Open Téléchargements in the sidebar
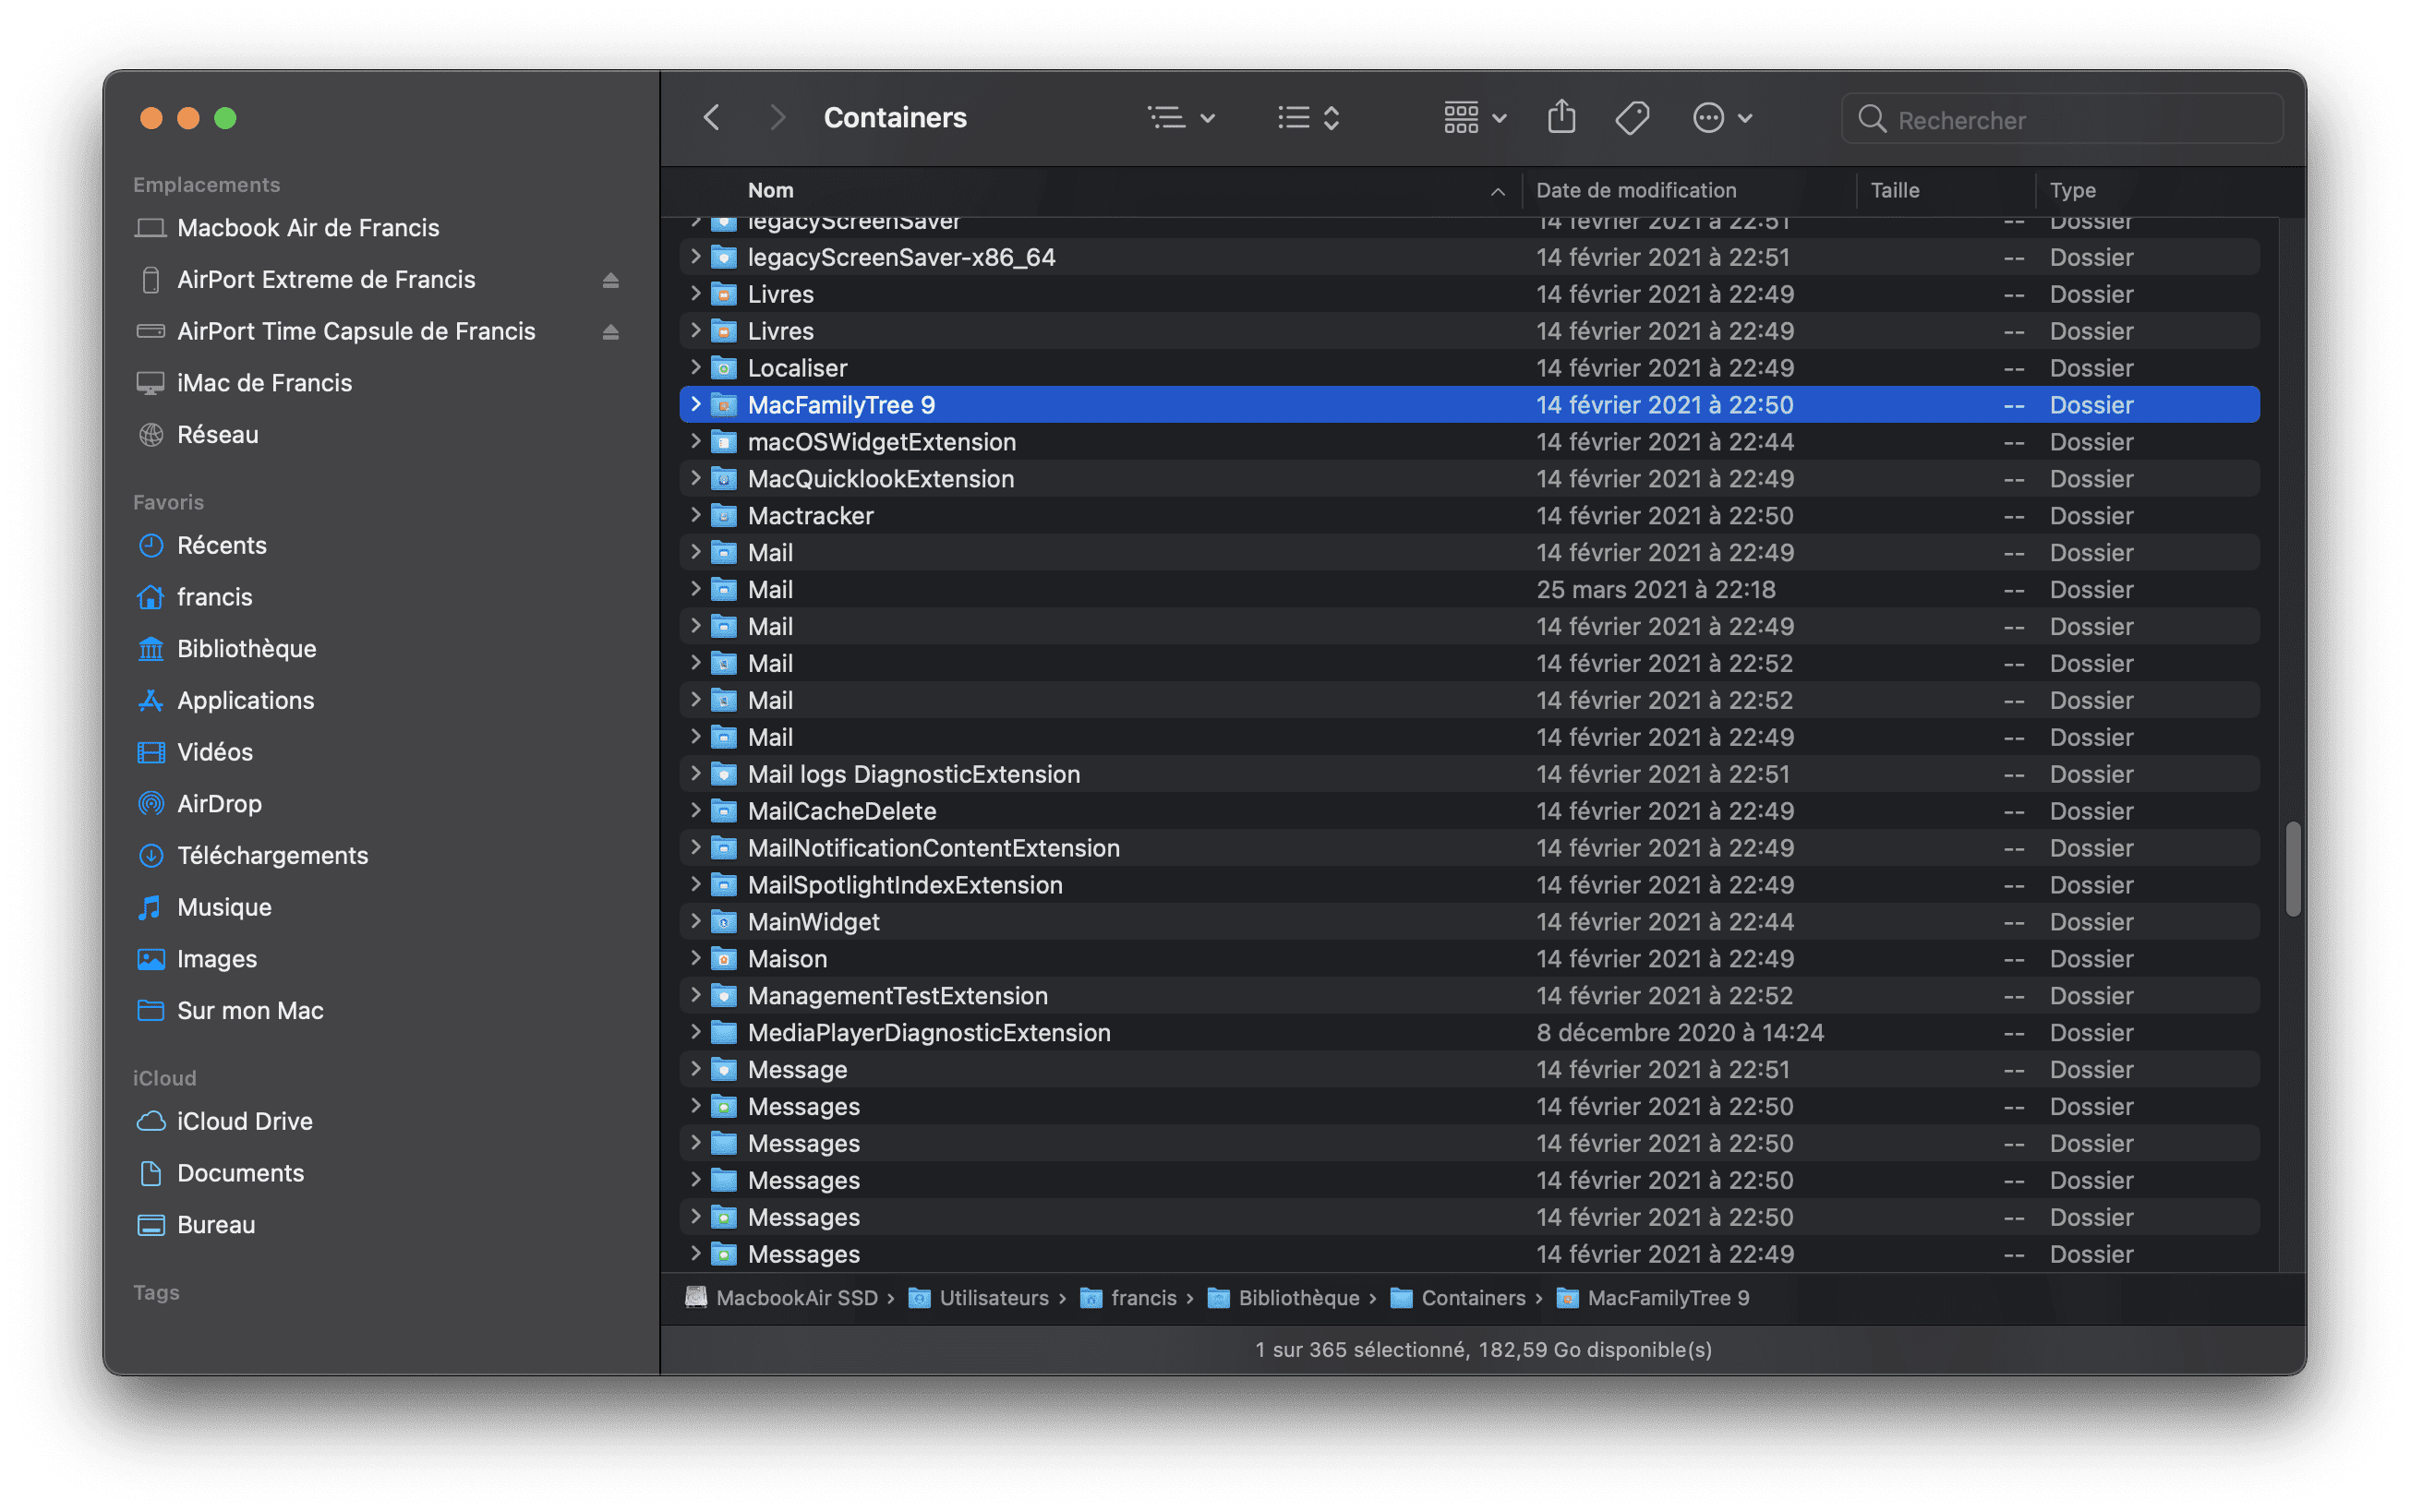The image size is (2410, 1512). [x=272, y=856]
